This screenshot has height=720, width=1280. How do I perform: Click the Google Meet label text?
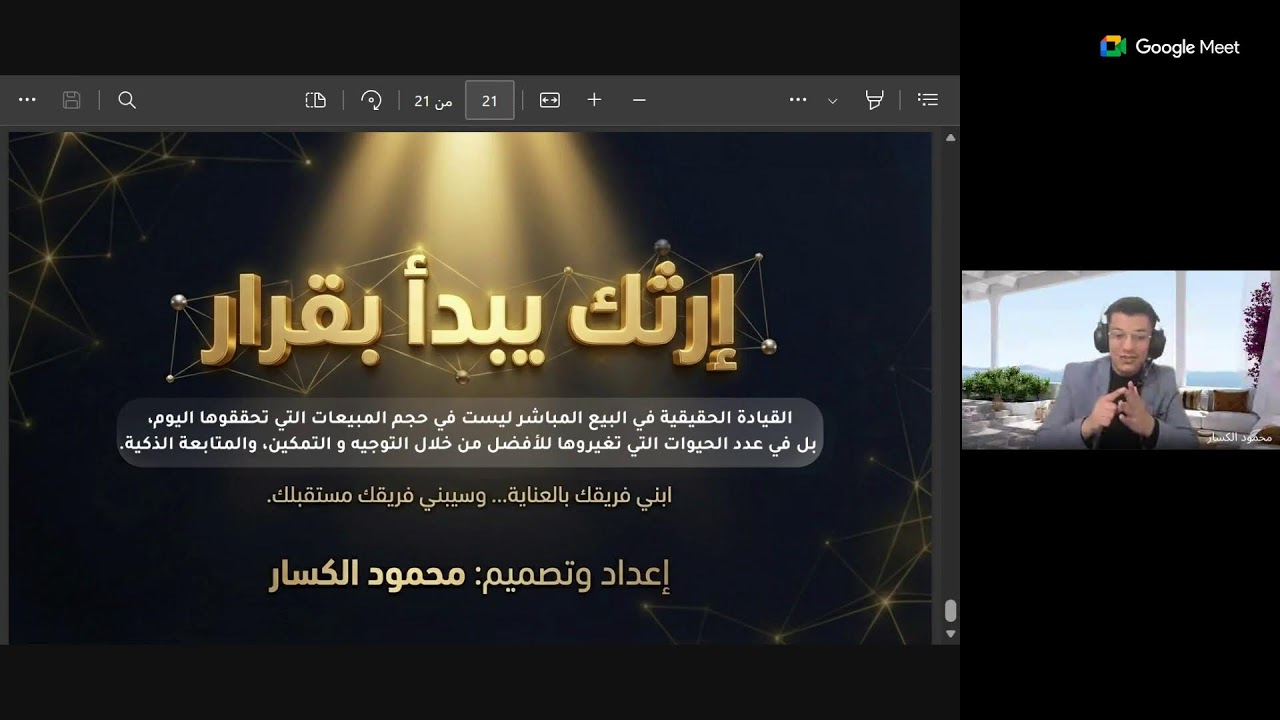click(1187, 47)
